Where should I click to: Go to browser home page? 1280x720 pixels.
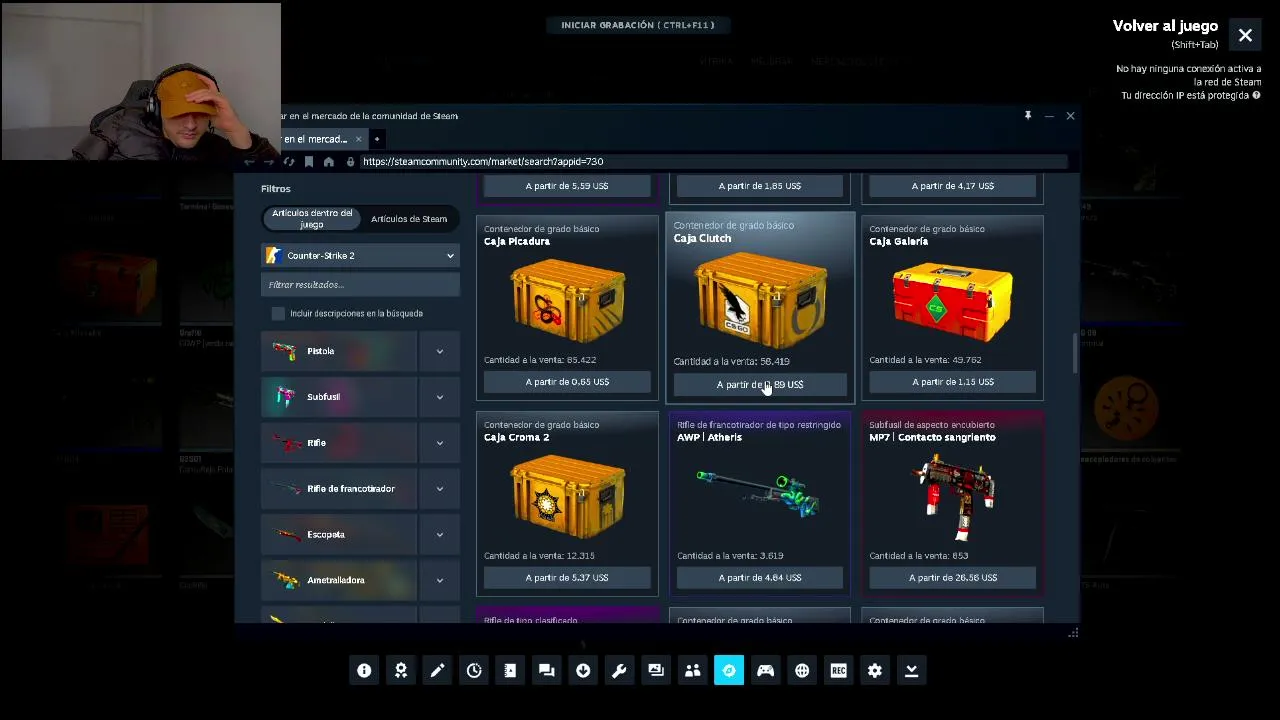[328, 161]
